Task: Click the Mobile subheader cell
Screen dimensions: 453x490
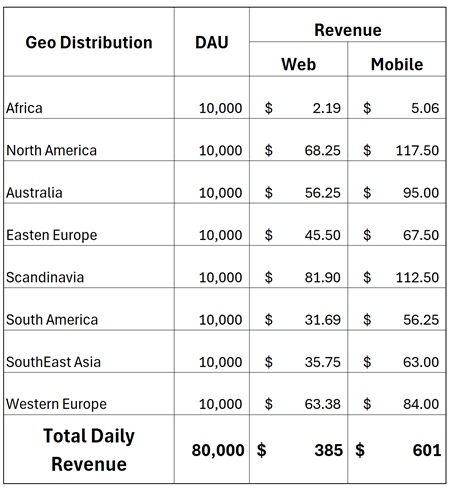Action: 397,59
